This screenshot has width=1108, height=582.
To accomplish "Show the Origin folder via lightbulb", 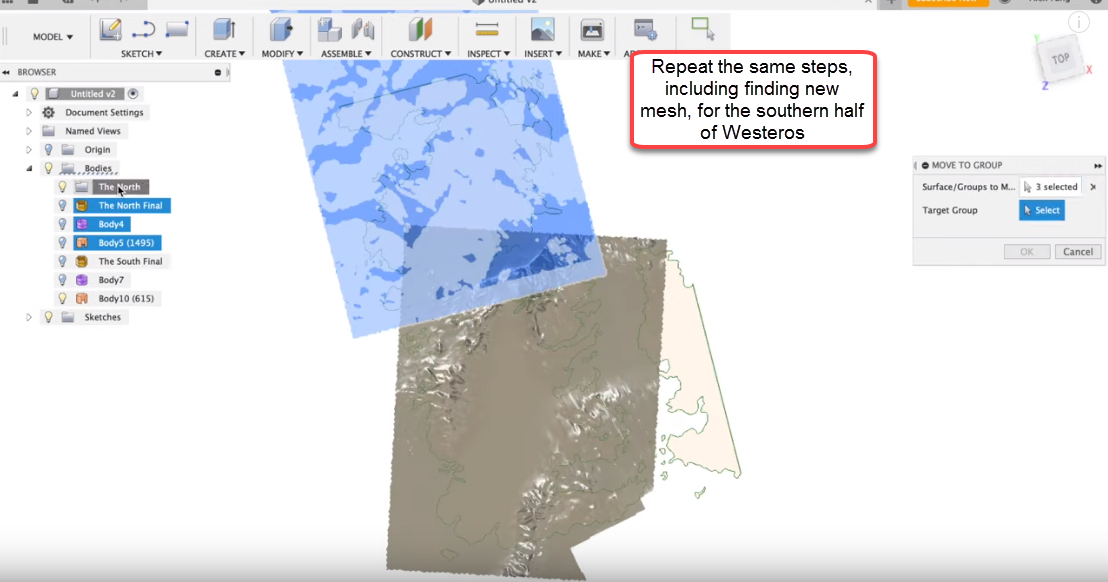I will tap(48, 150).
